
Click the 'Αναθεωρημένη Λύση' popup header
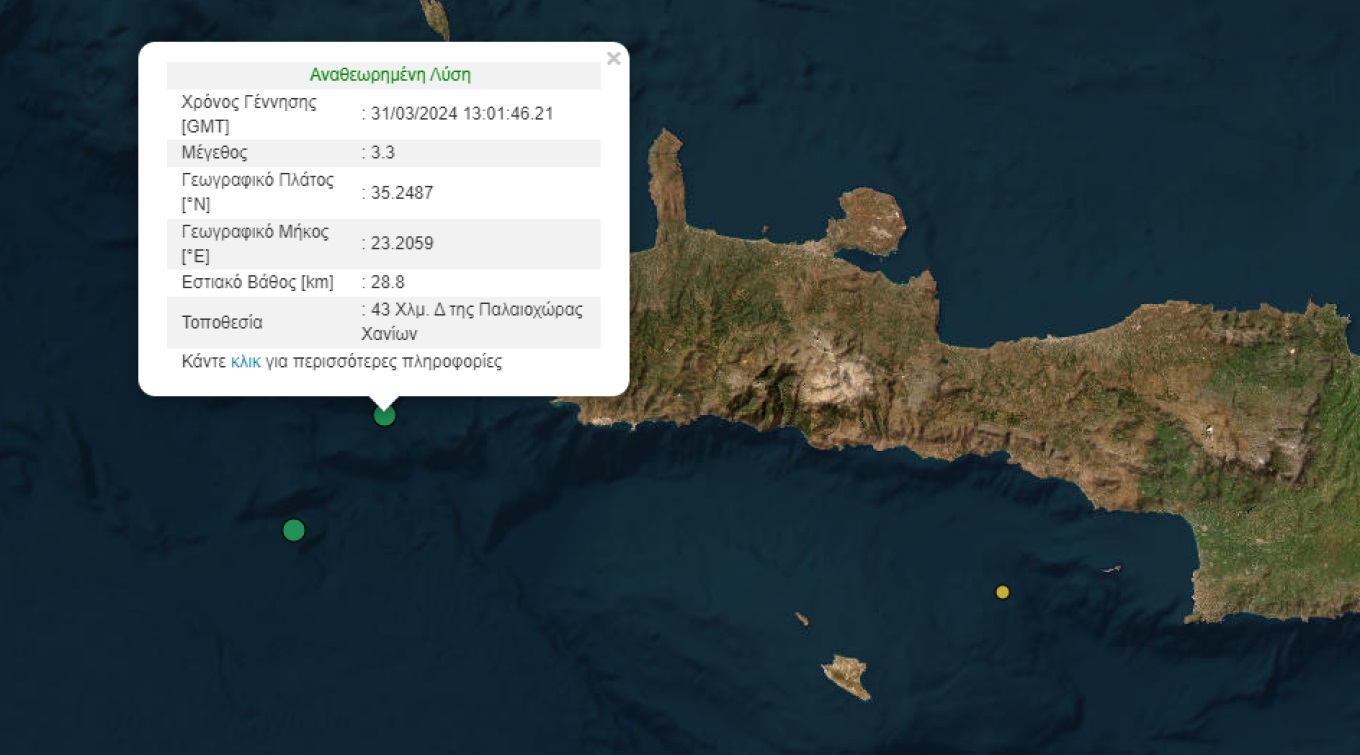389,75
